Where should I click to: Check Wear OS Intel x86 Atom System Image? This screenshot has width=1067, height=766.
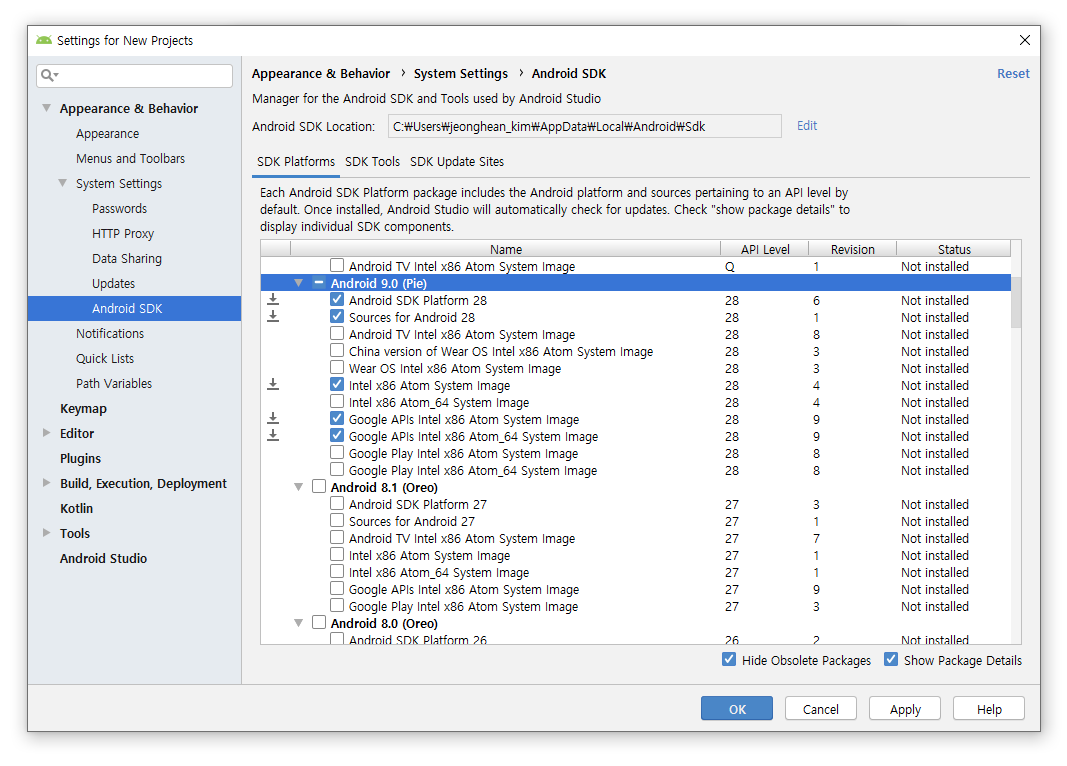tap(337, 367)
